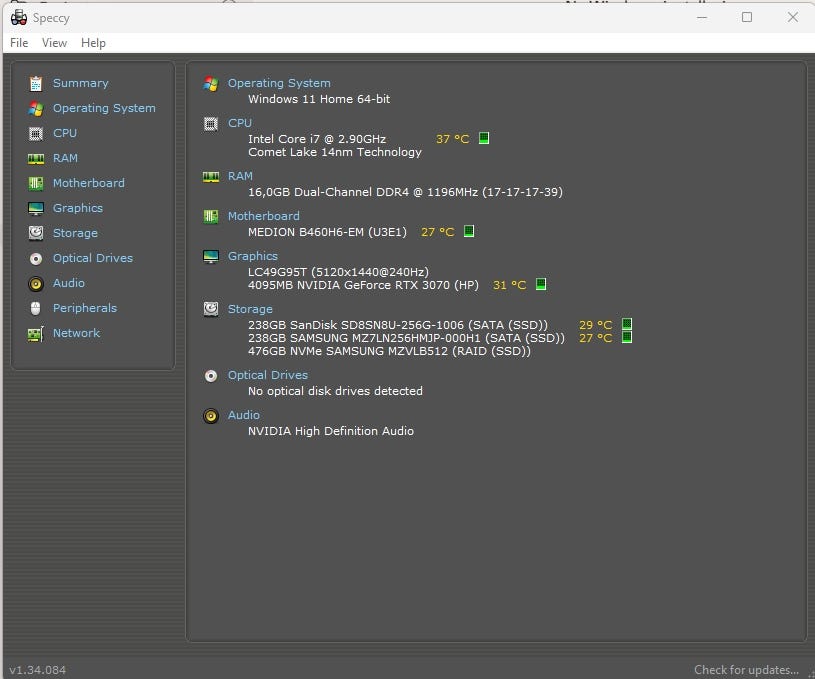The height and width of the screenshot is (679, 815).
Task: Click the Motherboard icon in main panel
Action: coord(211,216)
